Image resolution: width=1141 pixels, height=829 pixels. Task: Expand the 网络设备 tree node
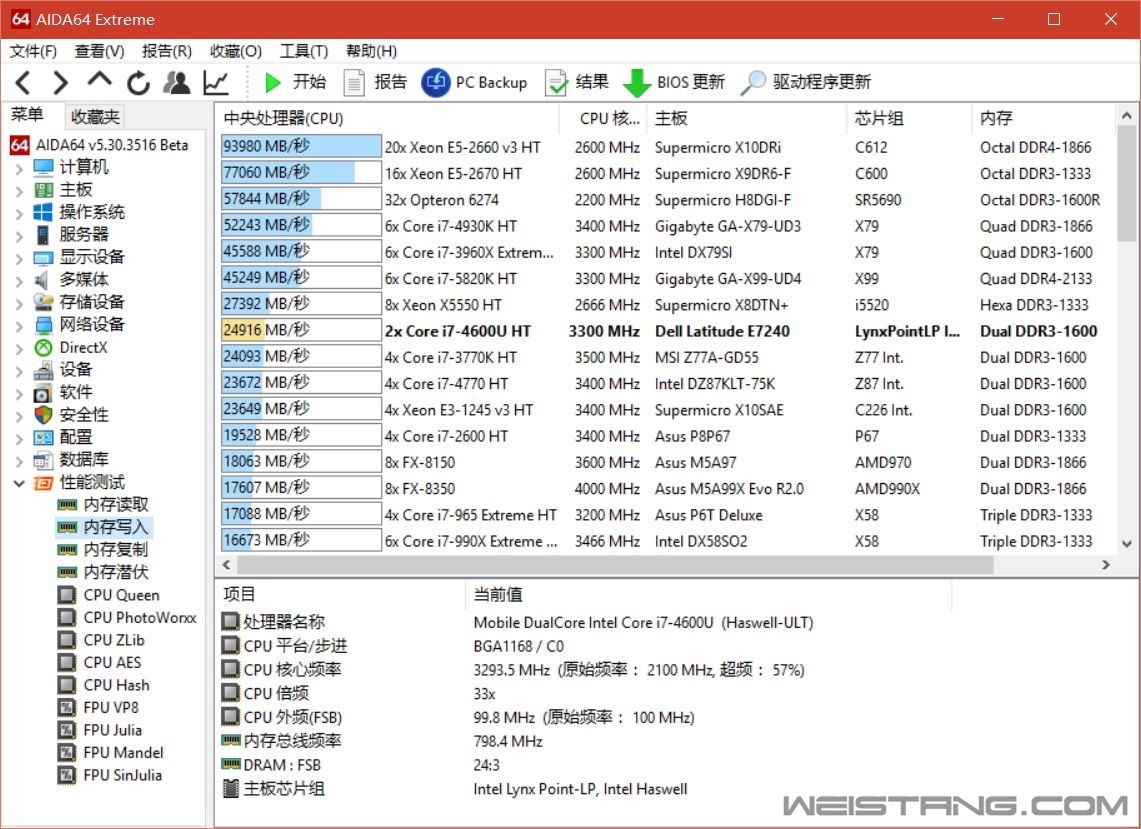point(20,326)
